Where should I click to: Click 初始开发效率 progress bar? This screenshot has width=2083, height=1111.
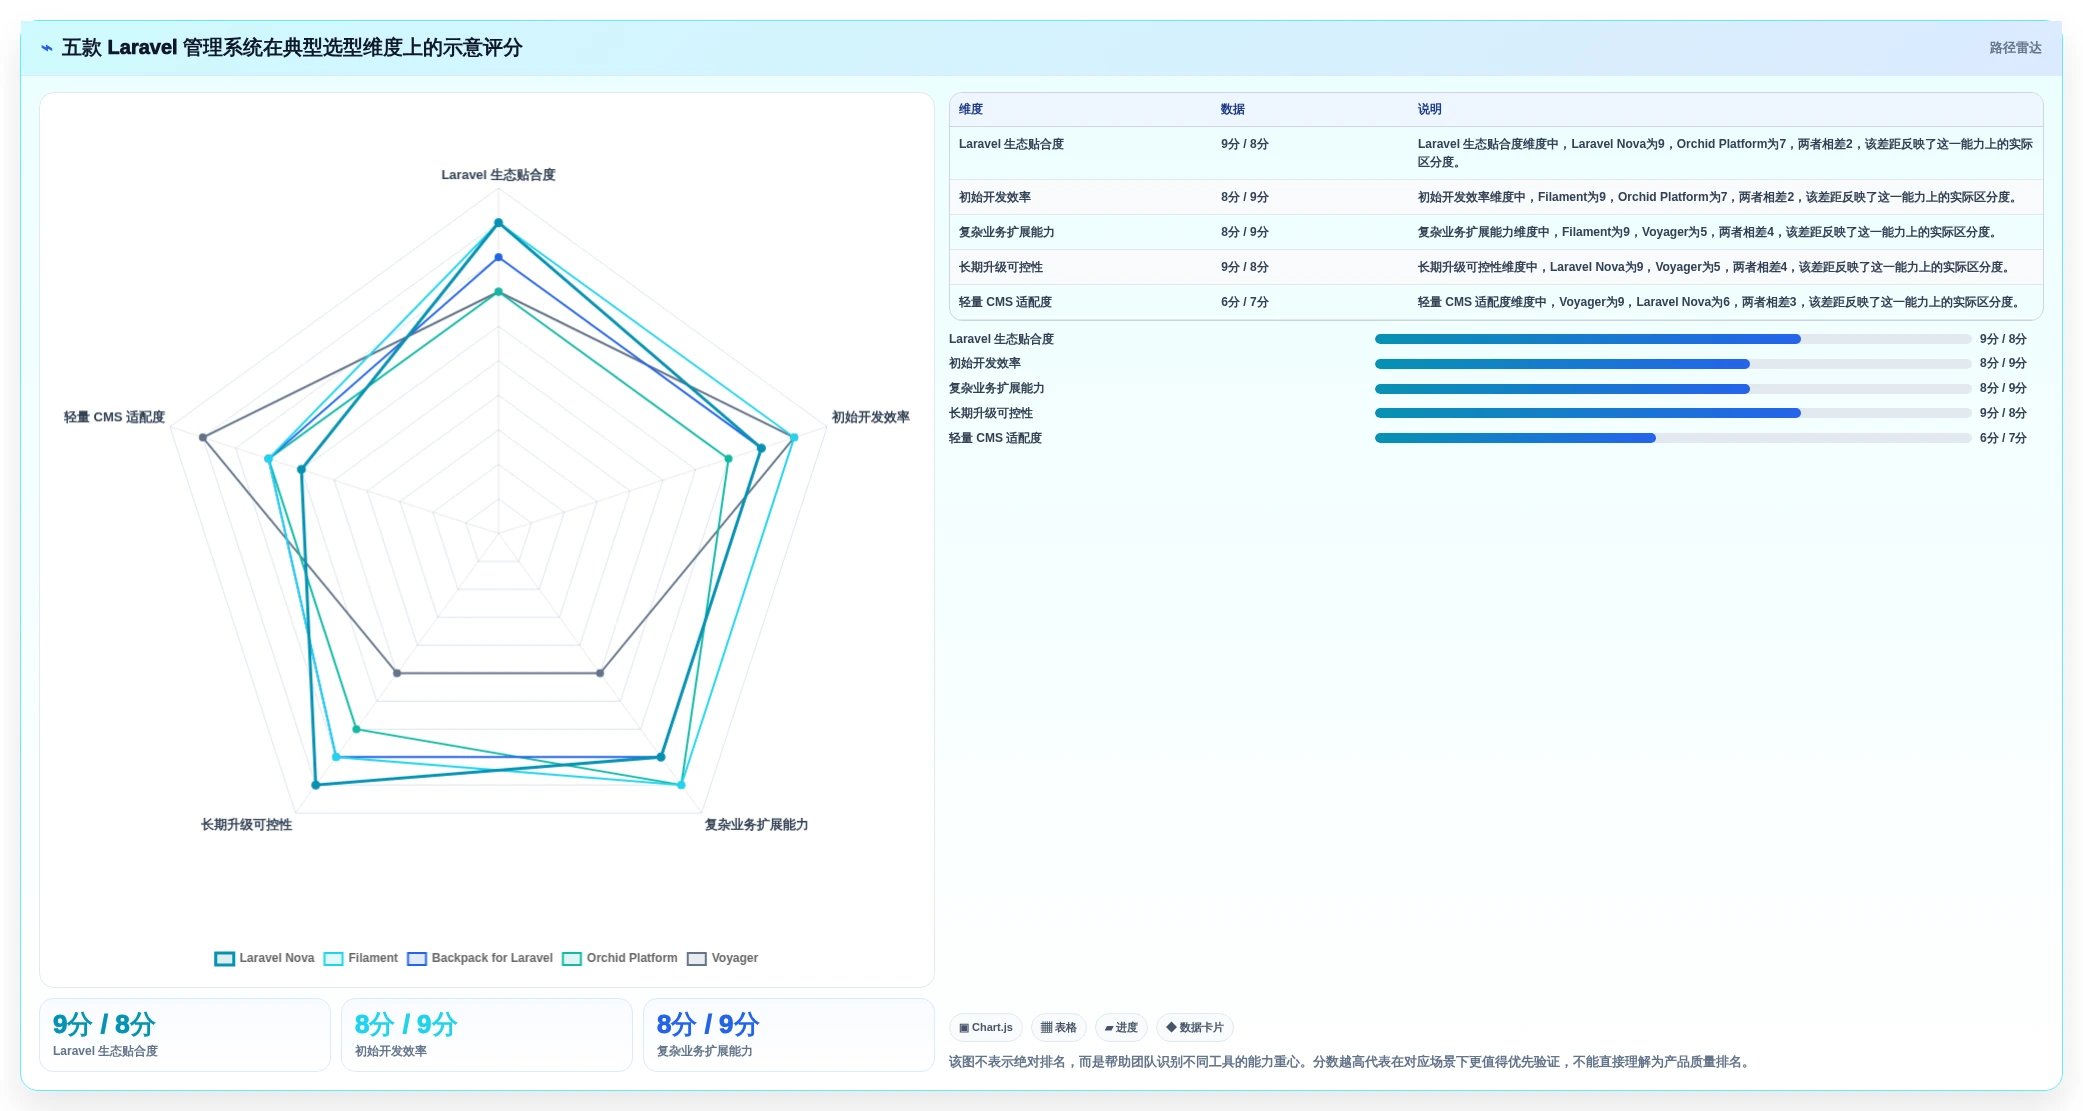[1672, 364]
